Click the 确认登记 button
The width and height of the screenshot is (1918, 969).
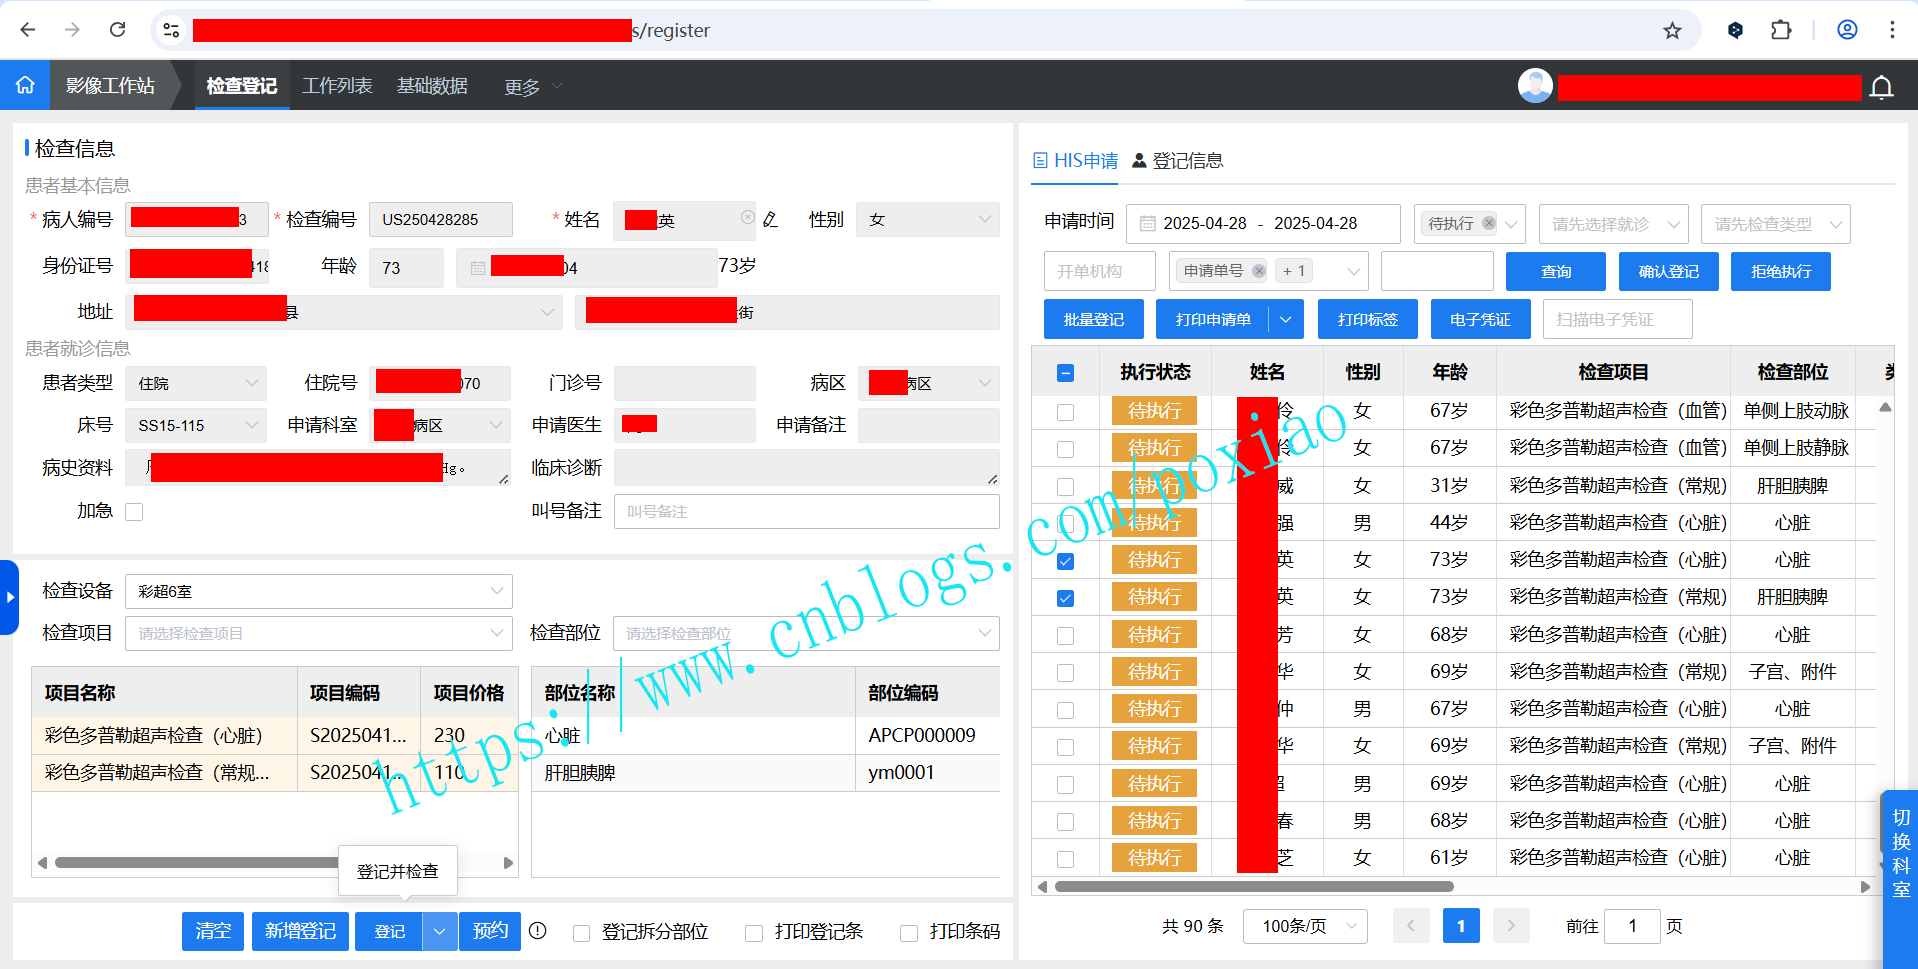tap(1669, 271)
